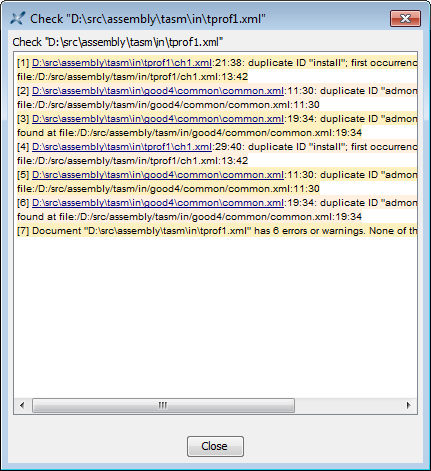Click continuation line under message [5] ending 11:30
This screenshot has height=471, width=431.
coord(168,189)
